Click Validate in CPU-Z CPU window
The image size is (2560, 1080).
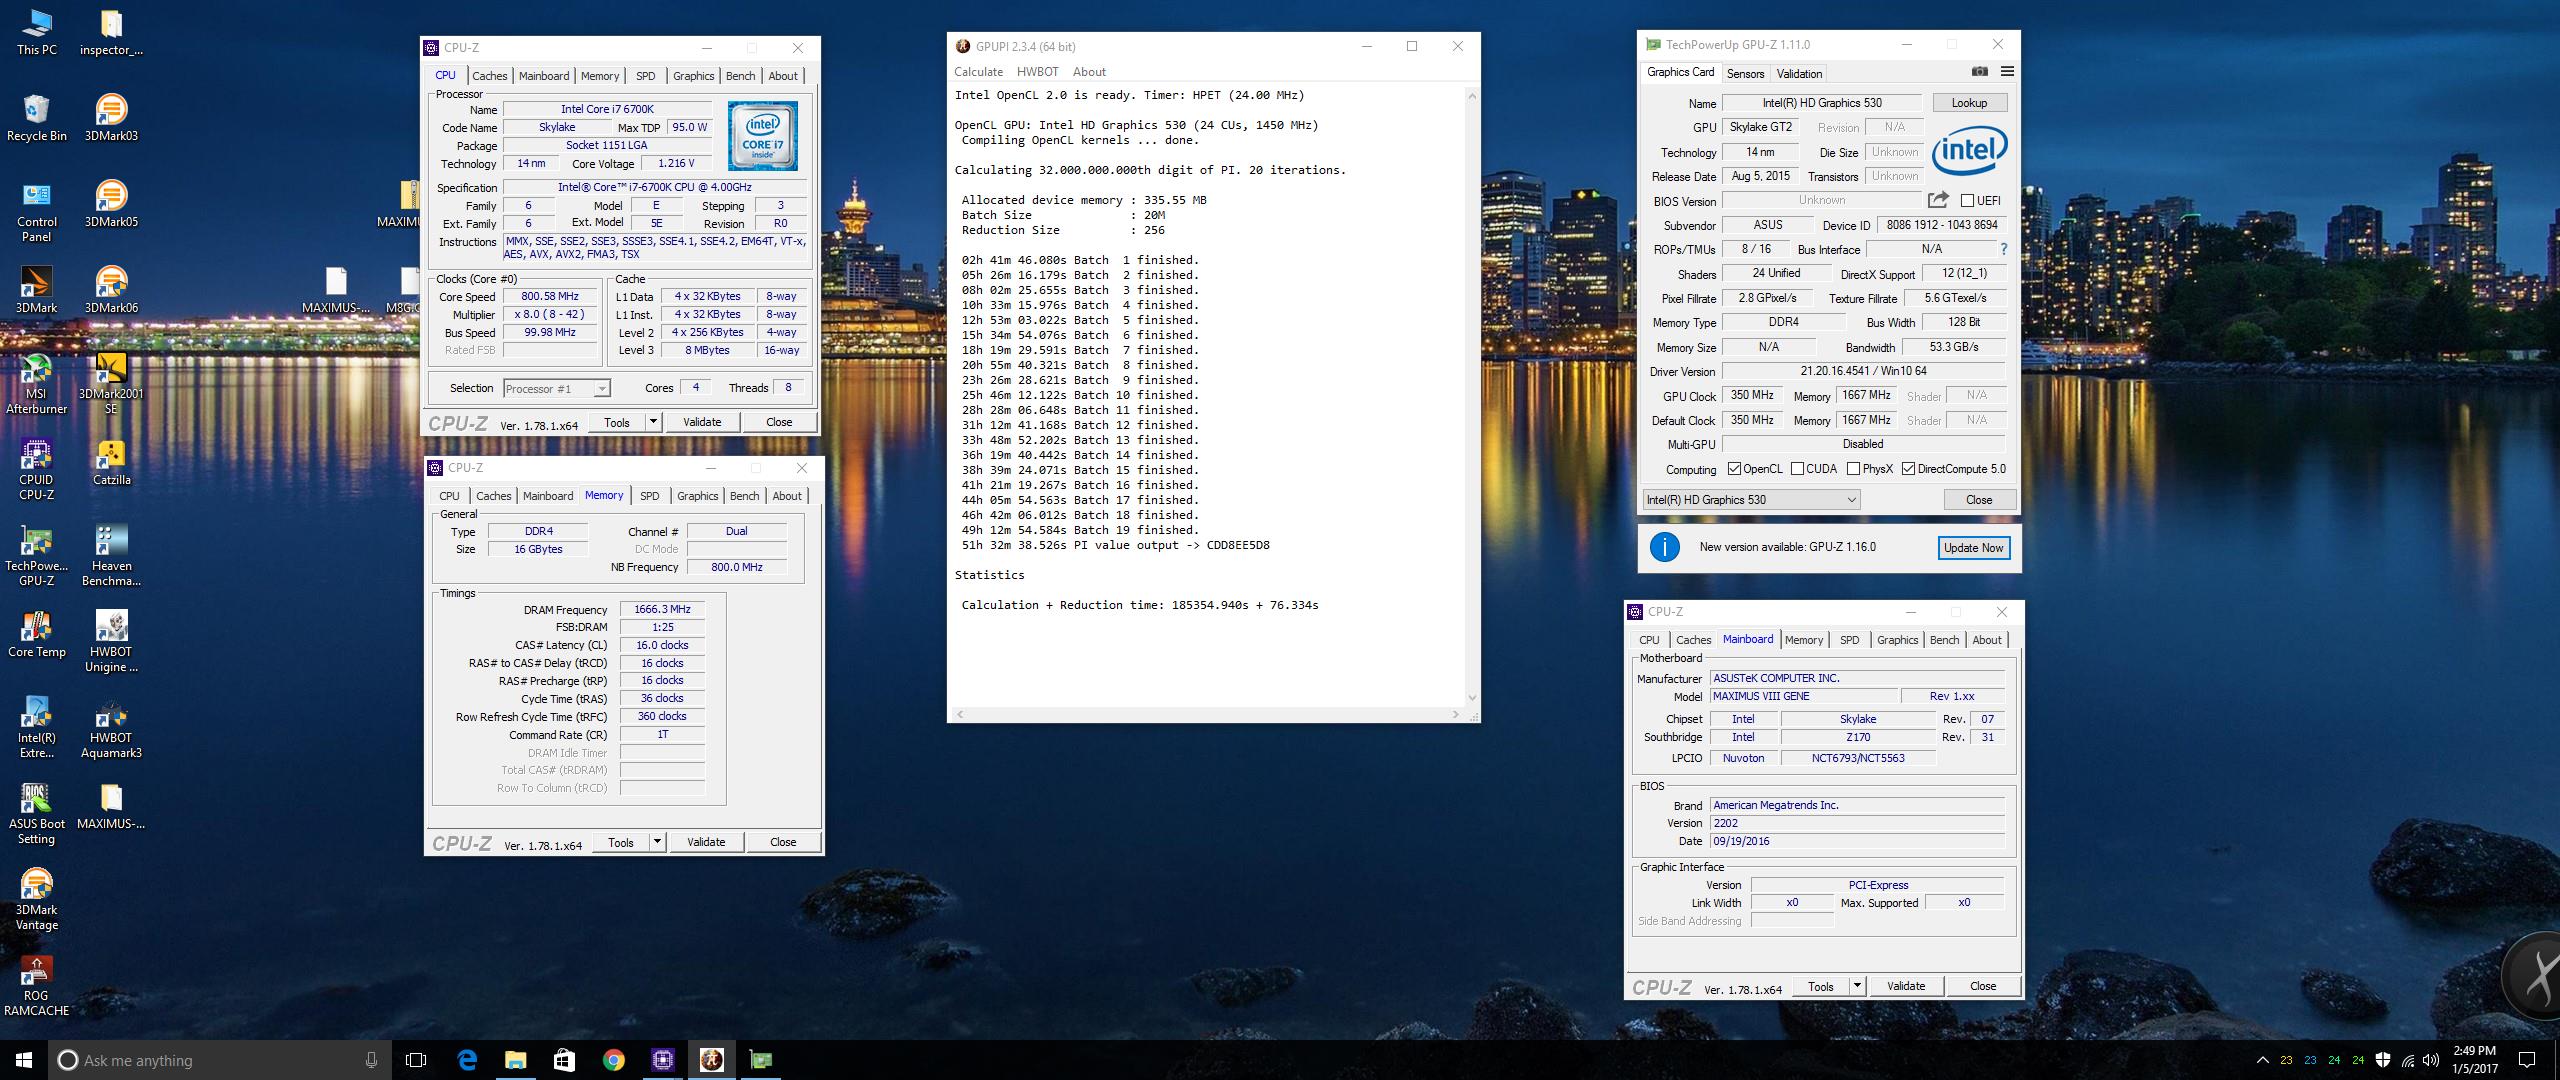tap(702, 422)
